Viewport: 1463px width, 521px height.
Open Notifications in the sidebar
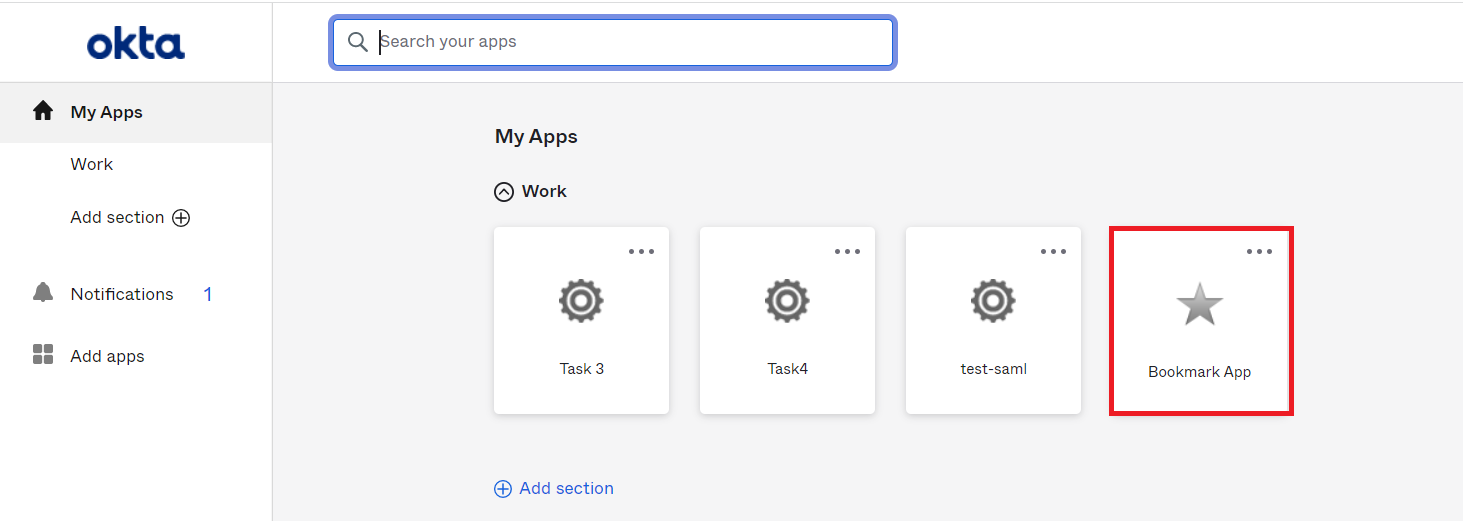[122, 294]
